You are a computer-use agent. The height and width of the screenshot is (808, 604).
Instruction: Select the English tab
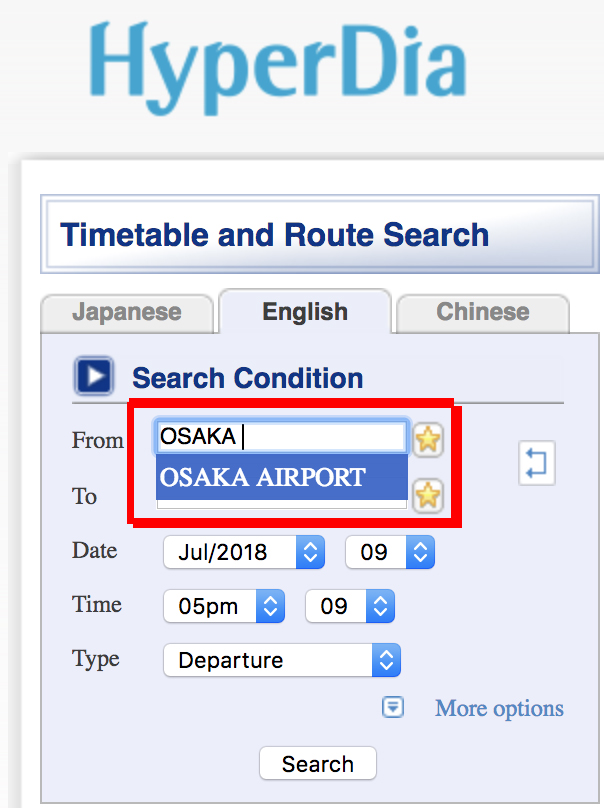[305, 312]
